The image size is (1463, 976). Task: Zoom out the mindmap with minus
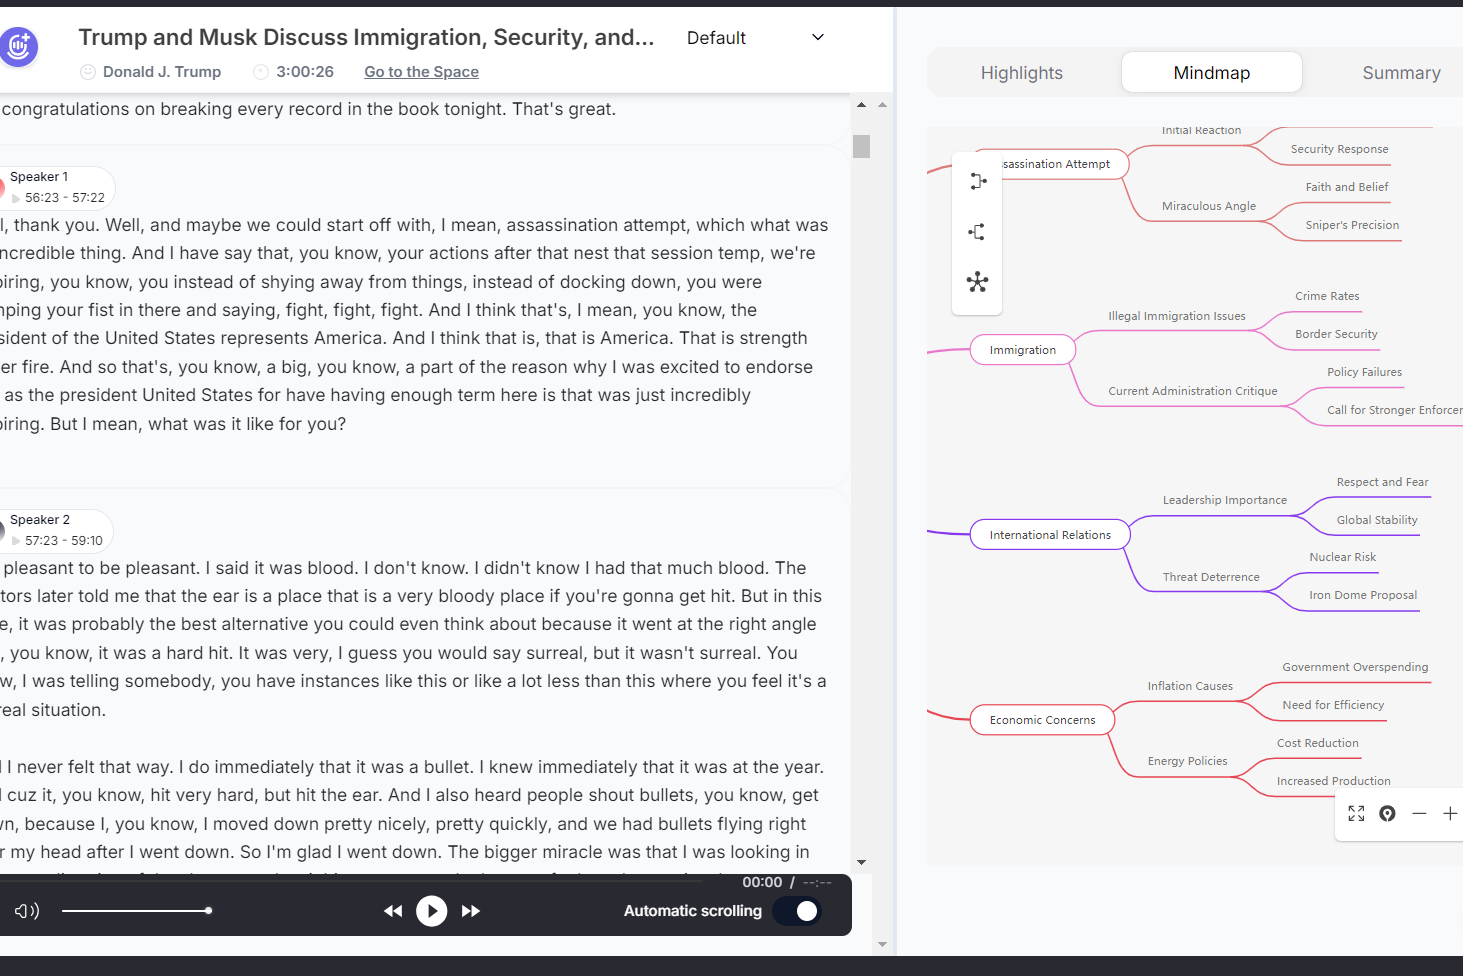pyautogui.click(x=1419, y=814)
